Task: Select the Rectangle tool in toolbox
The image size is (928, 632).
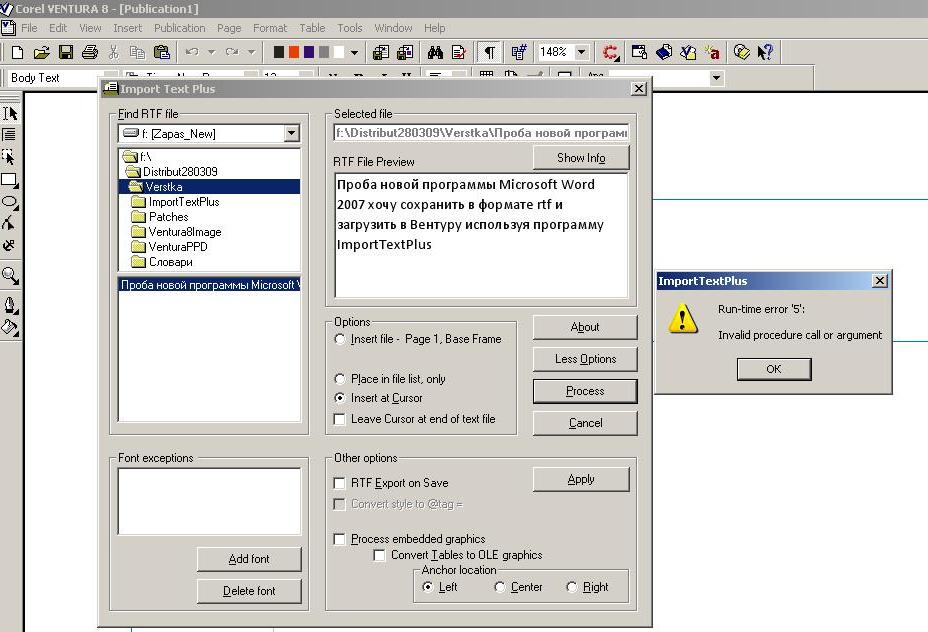Action: [9, 180]
